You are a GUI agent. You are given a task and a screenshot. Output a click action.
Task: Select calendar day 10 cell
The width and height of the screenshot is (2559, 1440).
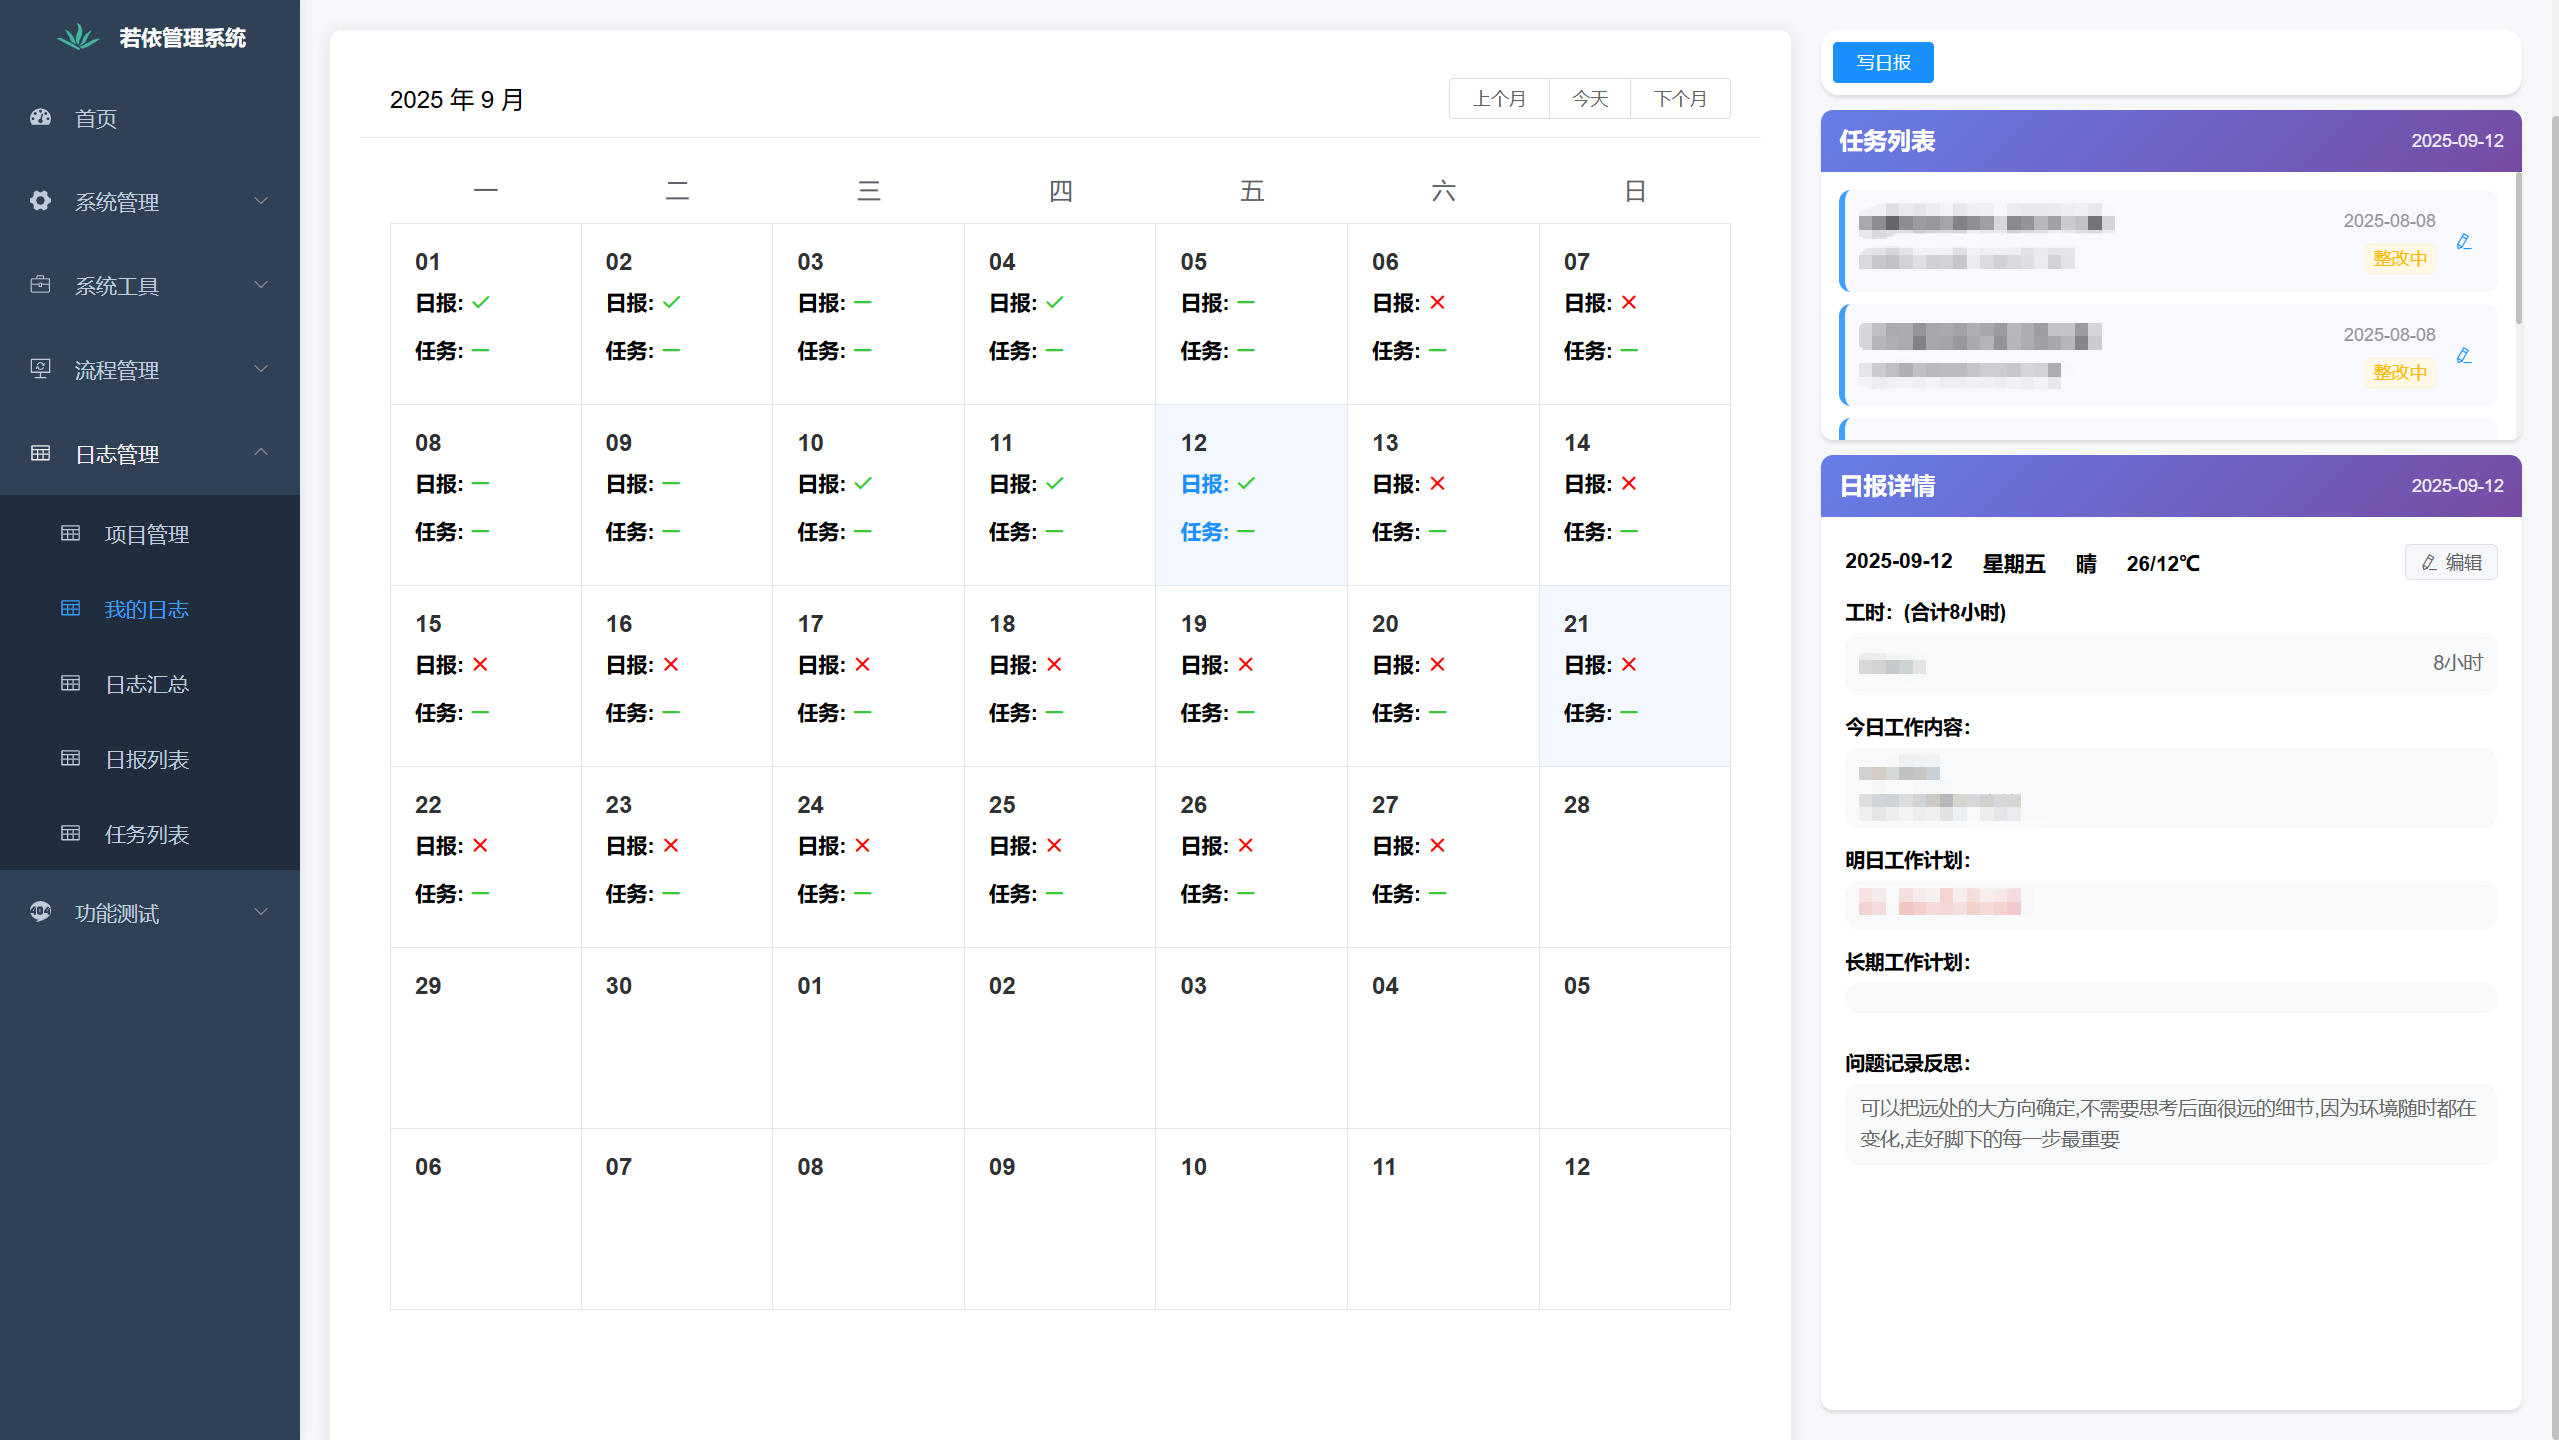coord(867,495)
